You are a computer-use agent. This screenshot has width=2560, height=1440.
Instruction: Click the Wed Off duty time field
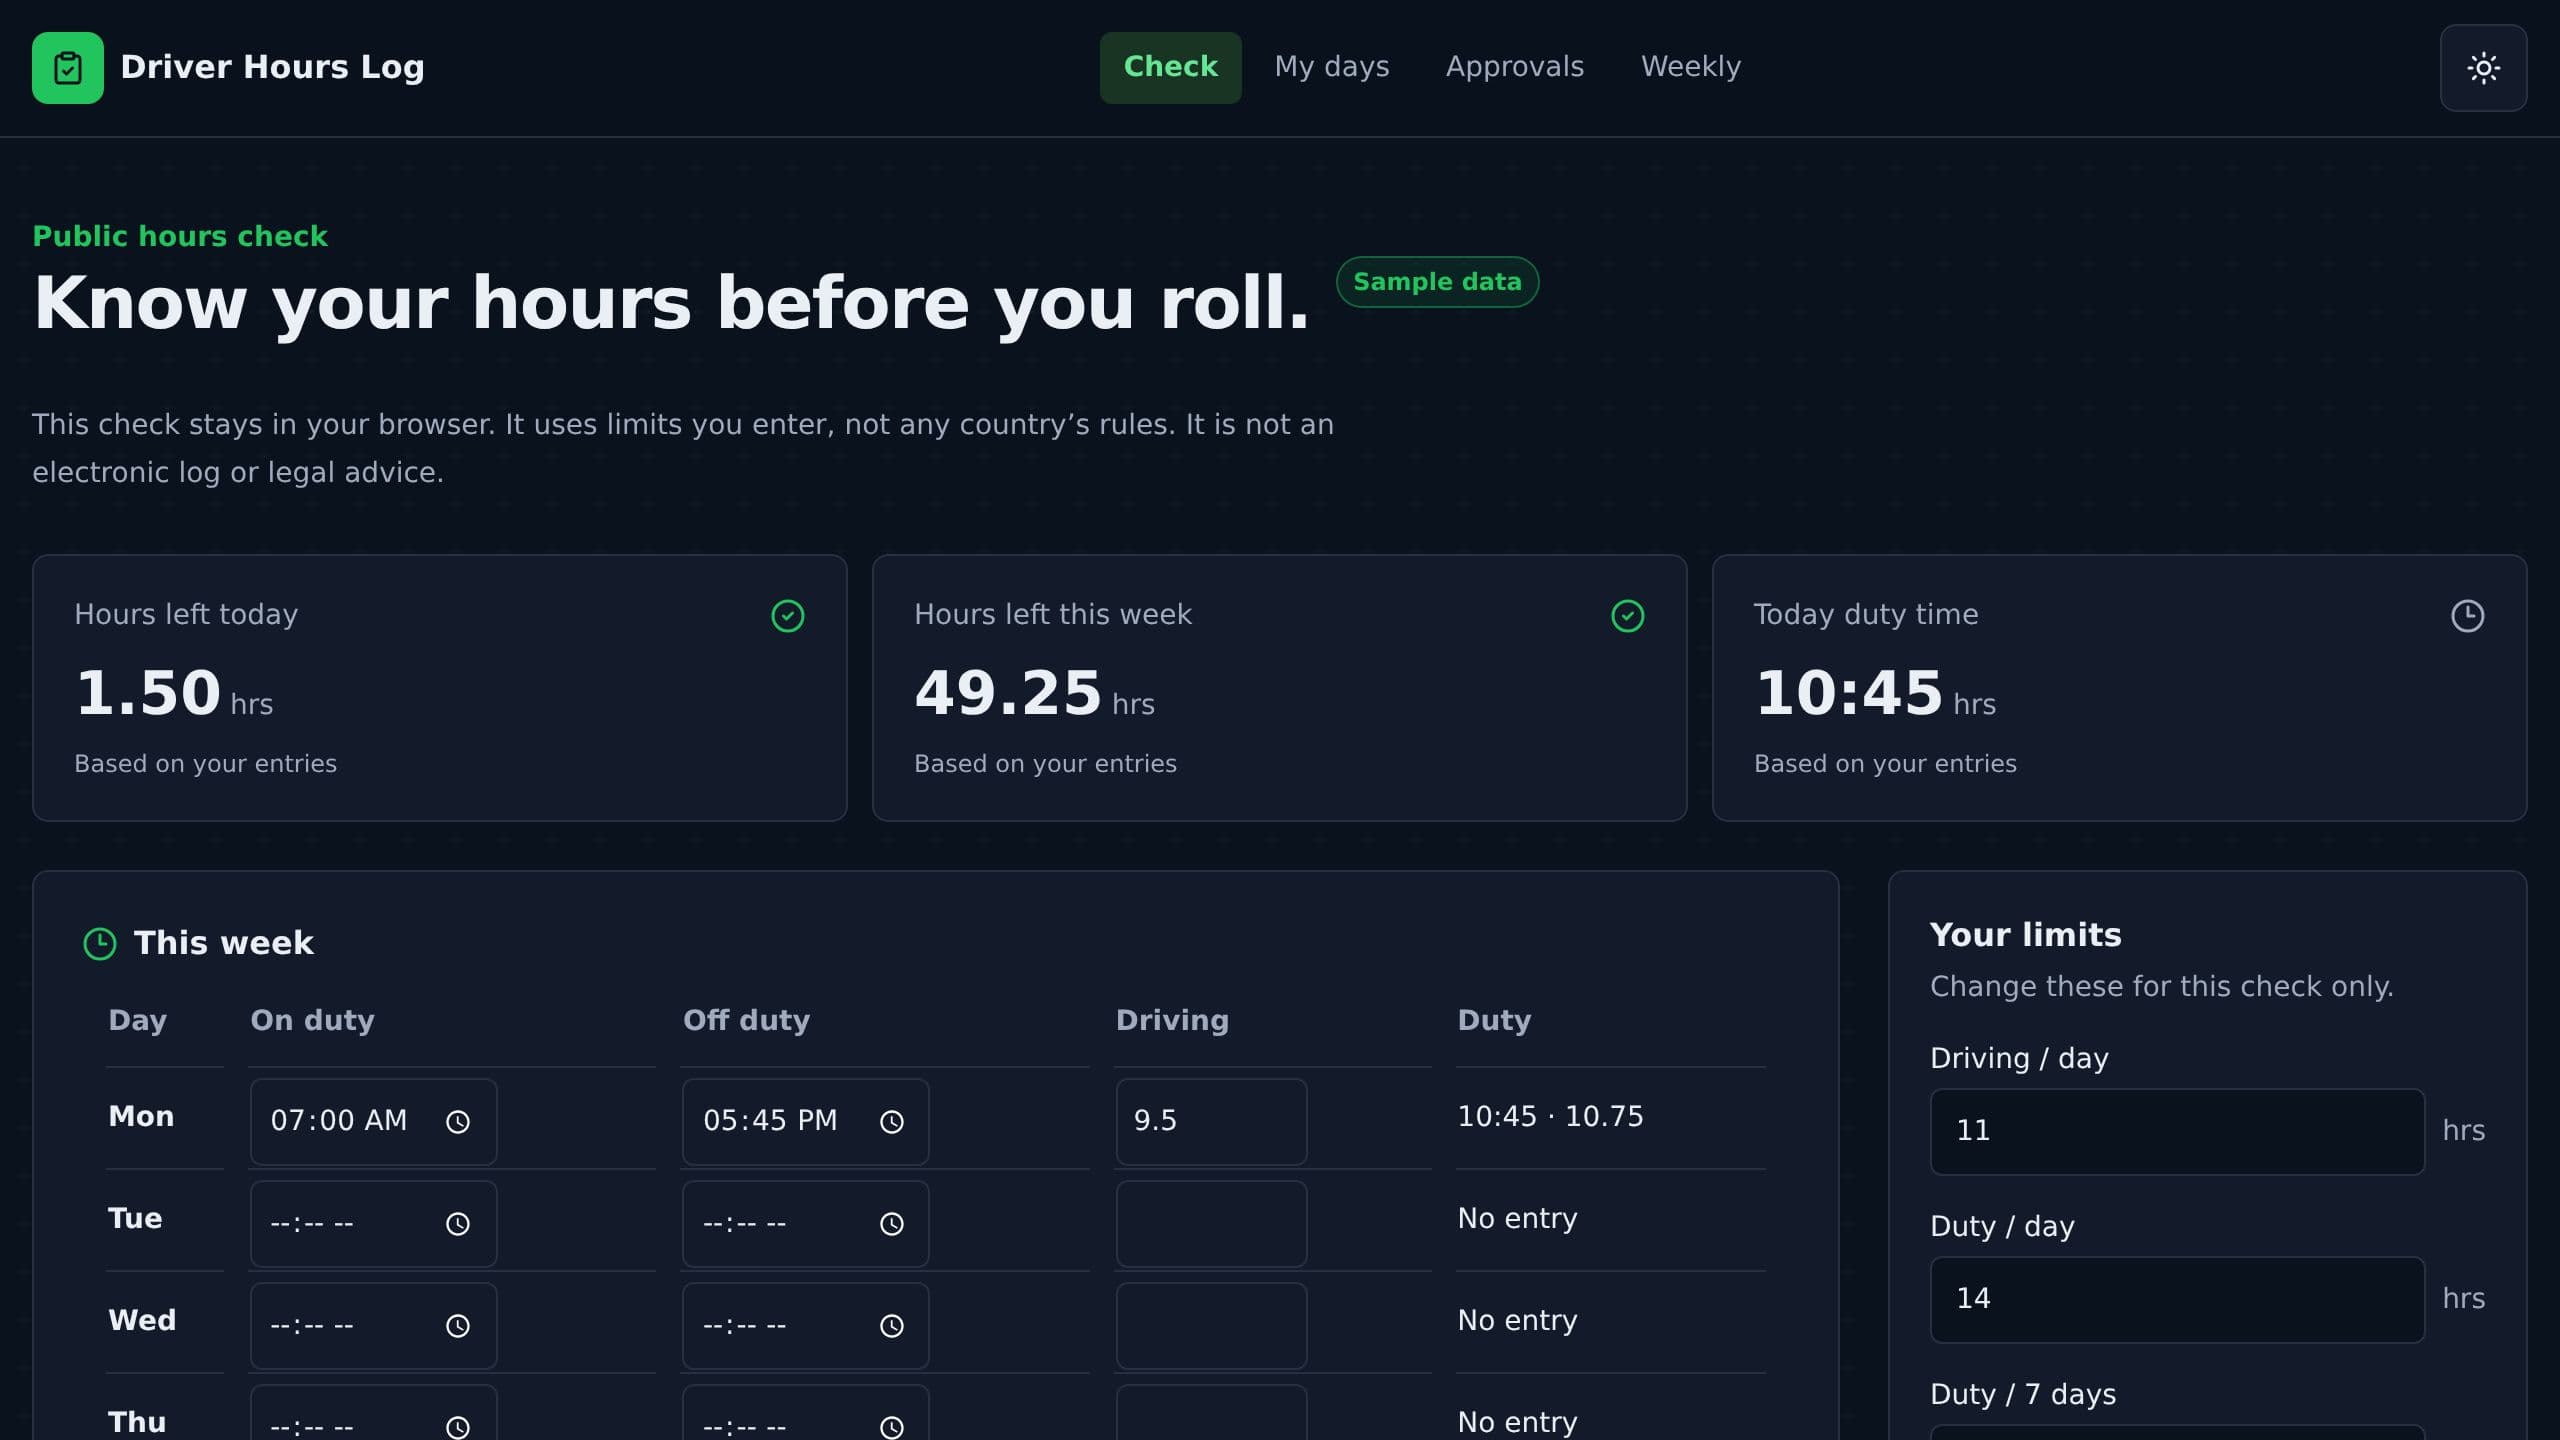pos(805,1326)
